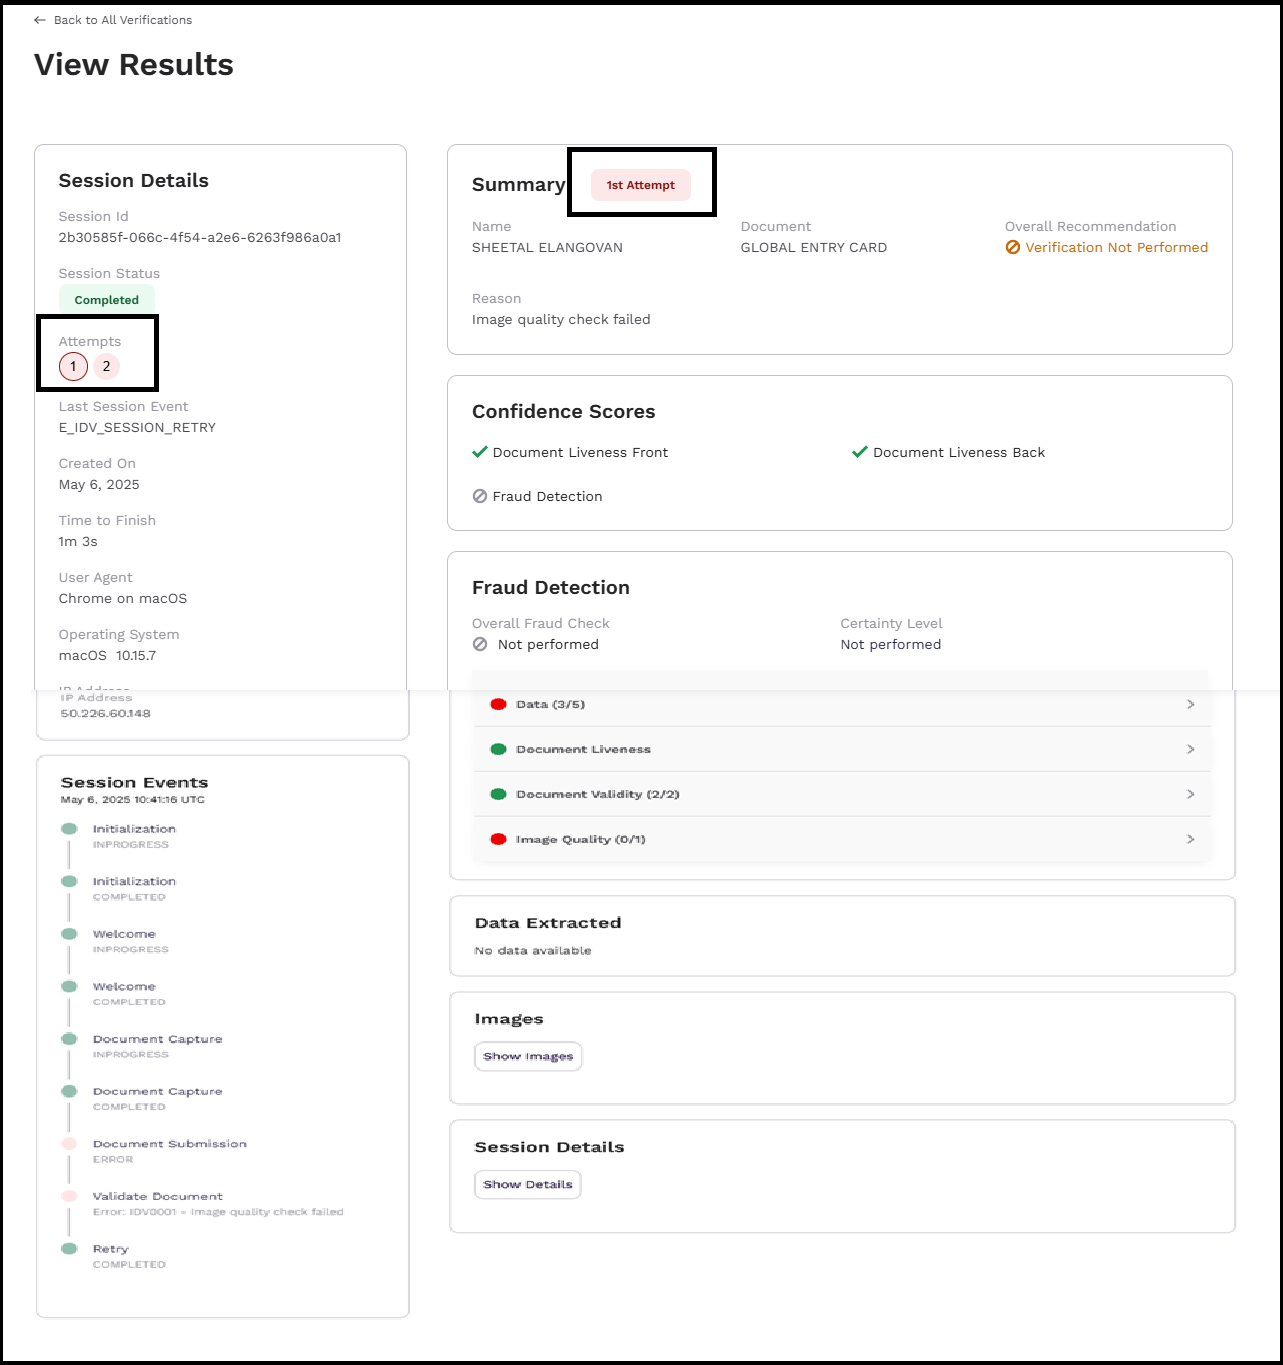This screenshot has height=1365, width=1283.
Task: Click the Show Details button
Action: pyautogui.click(x=528, y=1184)
